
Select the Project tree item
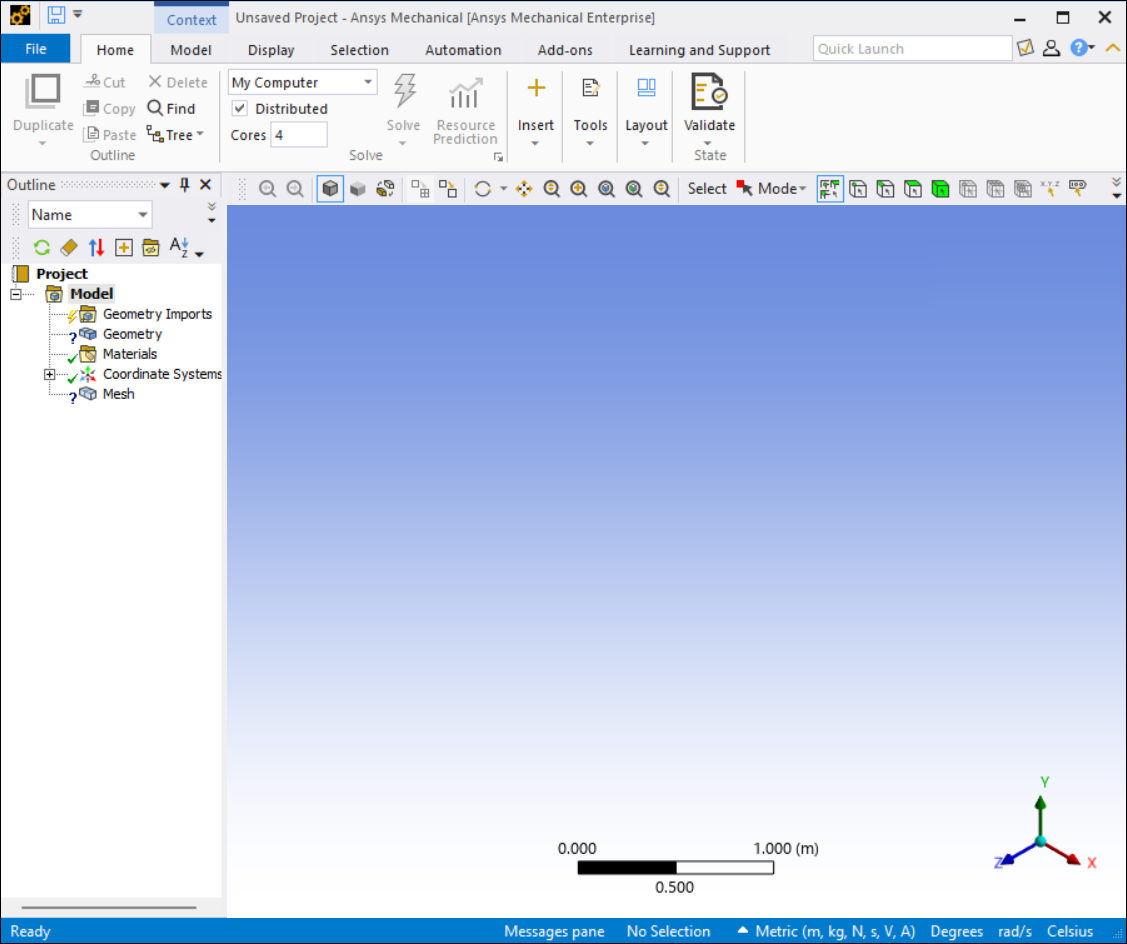(x=62, y=274)
